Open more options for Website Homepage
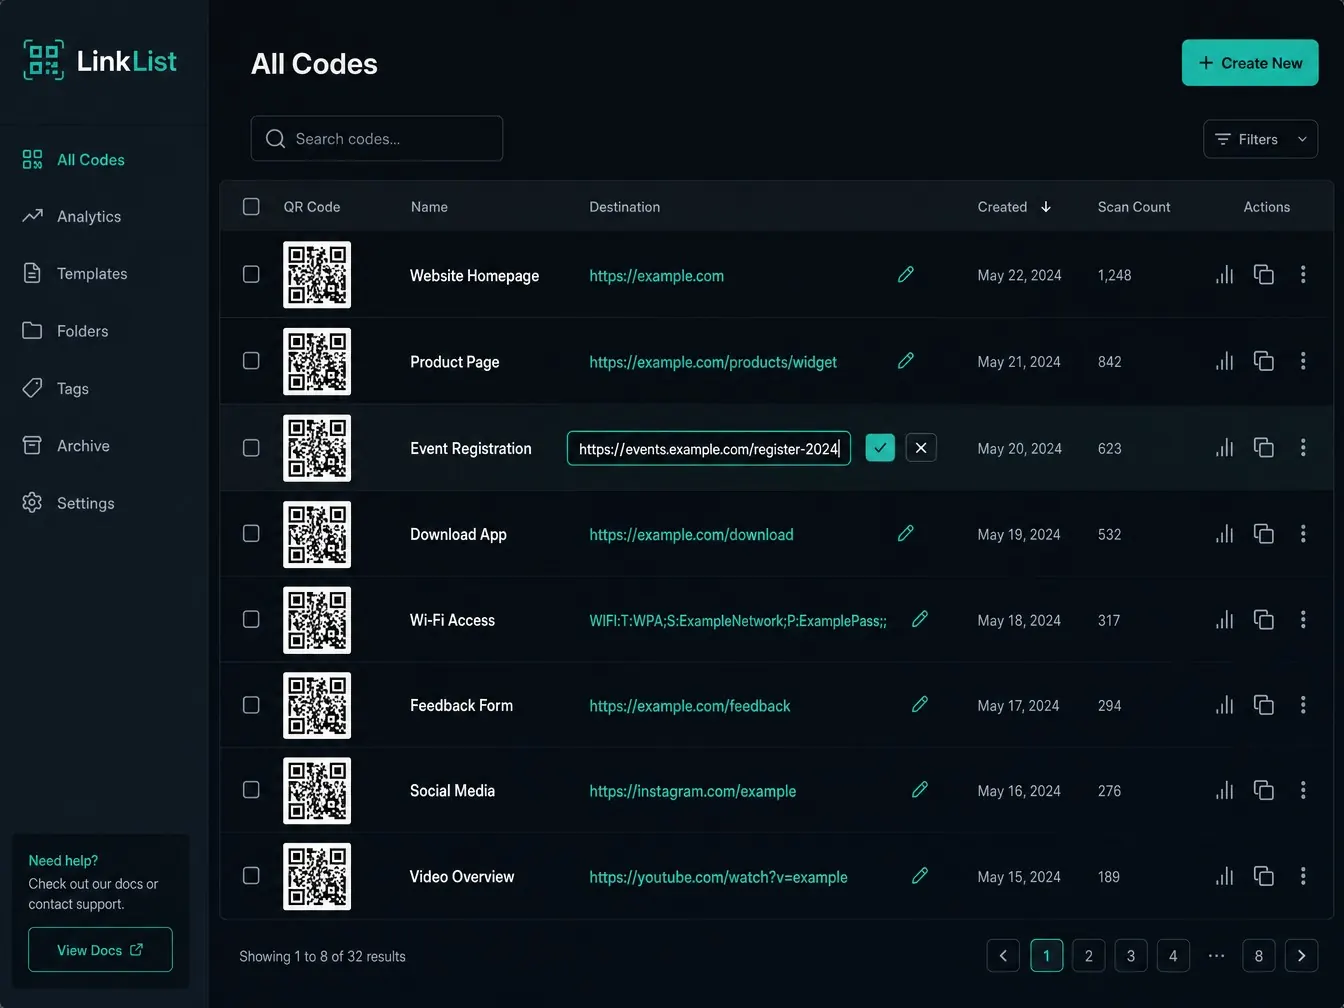The height and width of the screenshot is (1008, 1344). [1303, 274]
